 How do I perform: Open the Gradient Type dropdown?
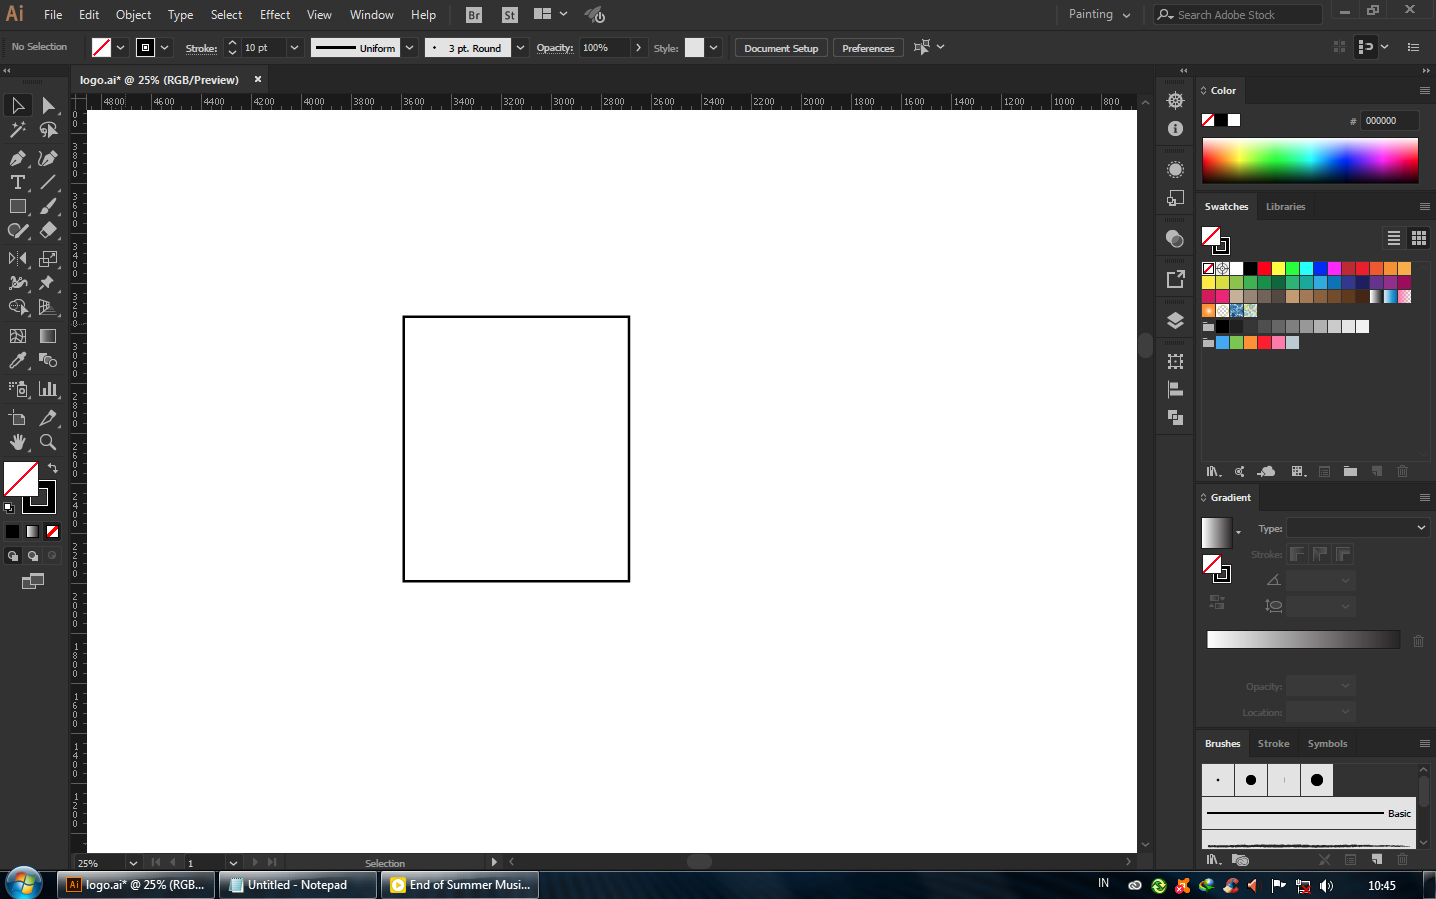tap(1357, 528)
